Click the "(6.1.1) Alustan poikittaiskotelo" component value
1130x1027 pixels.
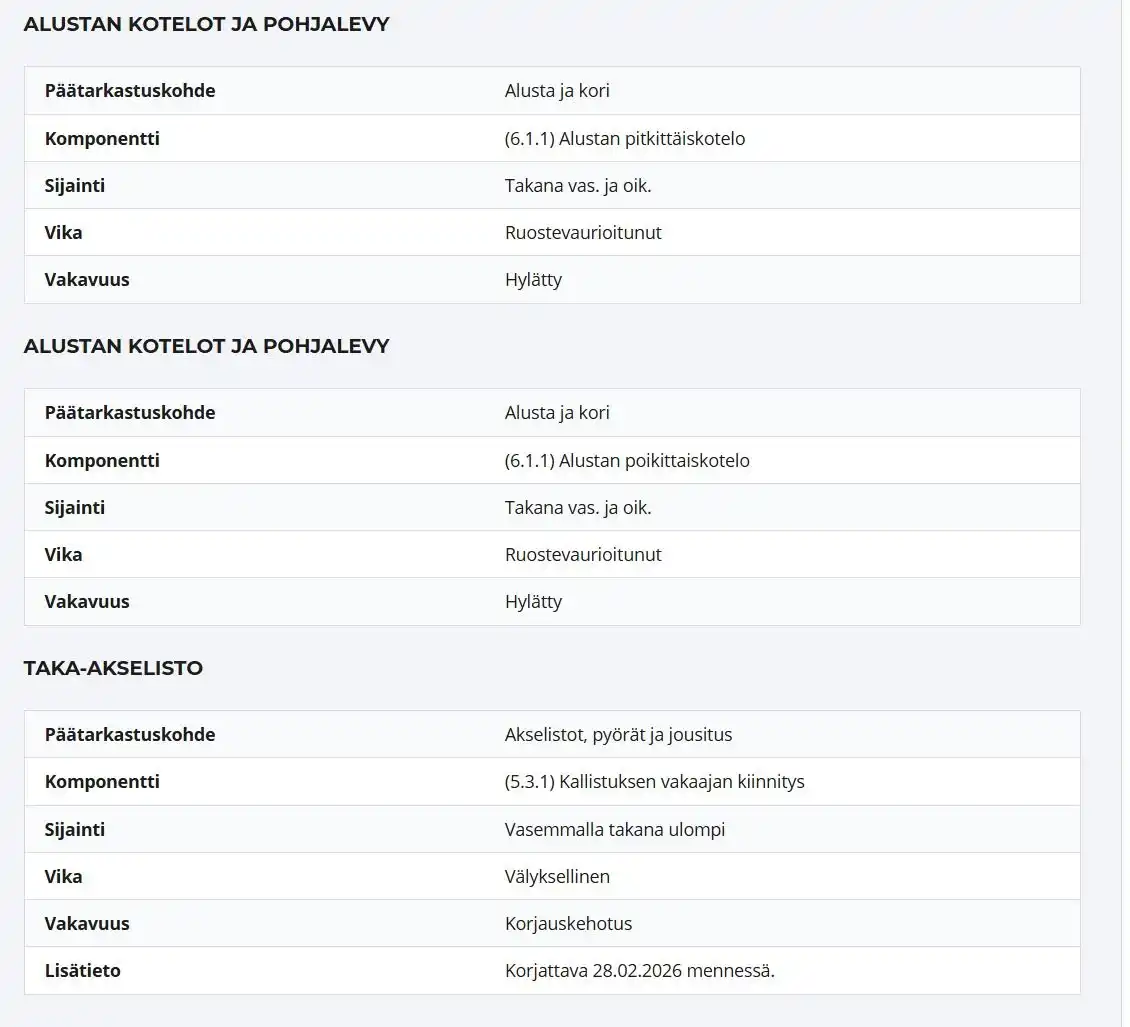coord(627,461)
